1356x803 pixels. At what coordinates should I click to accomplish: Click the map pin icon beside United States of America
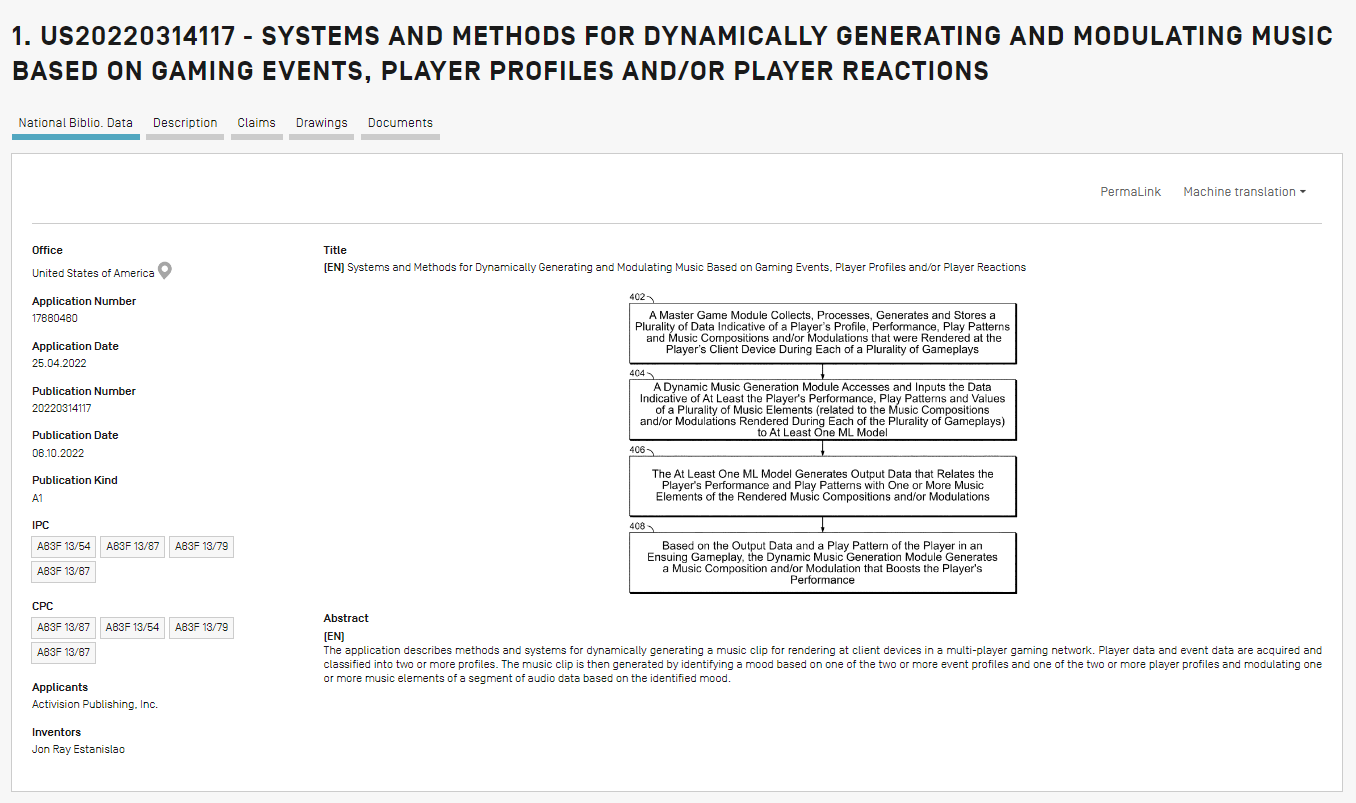pyautogui.click(x=165, y=271)
